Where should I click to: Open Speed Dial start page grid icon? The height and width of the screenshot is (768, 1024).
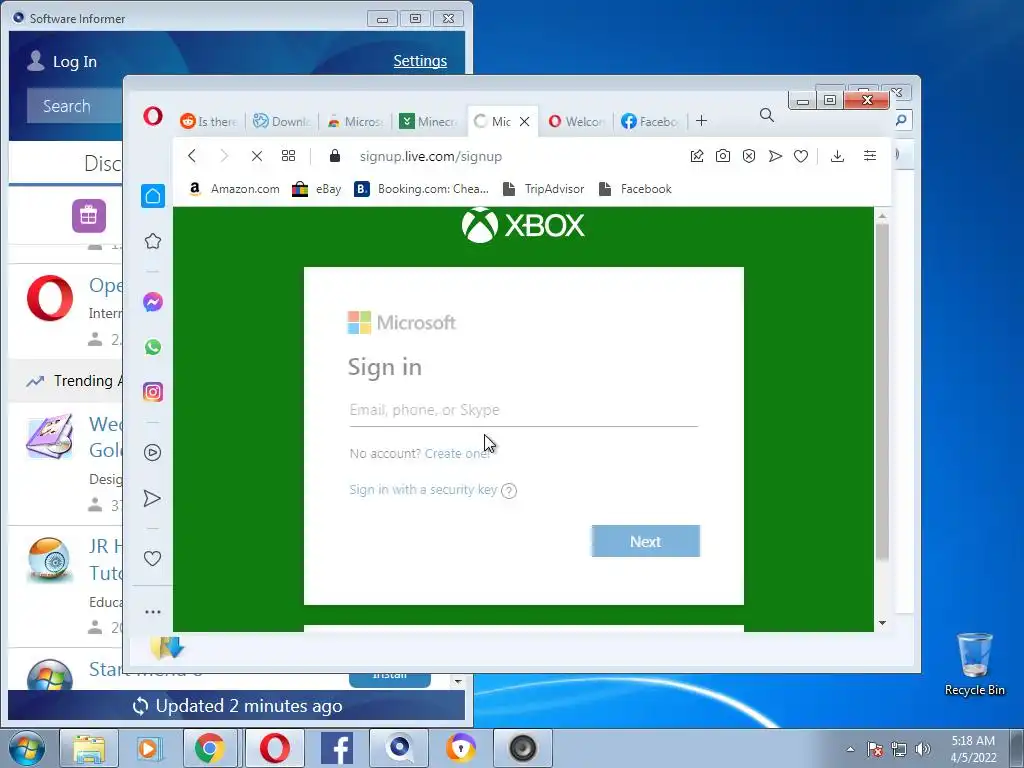(x=288, y=155)
